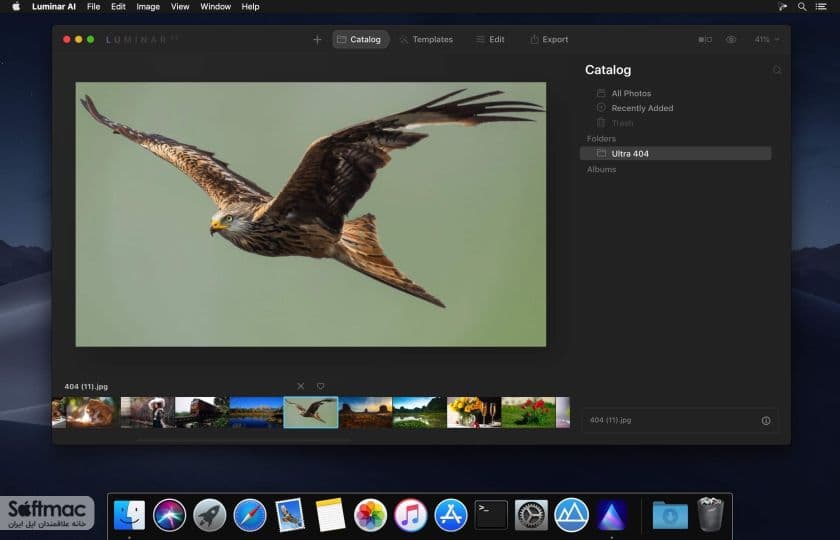840x540 pixels.
Task: Click the info icon beside 404 (11).jpg
Action: (x=766, y=421)
